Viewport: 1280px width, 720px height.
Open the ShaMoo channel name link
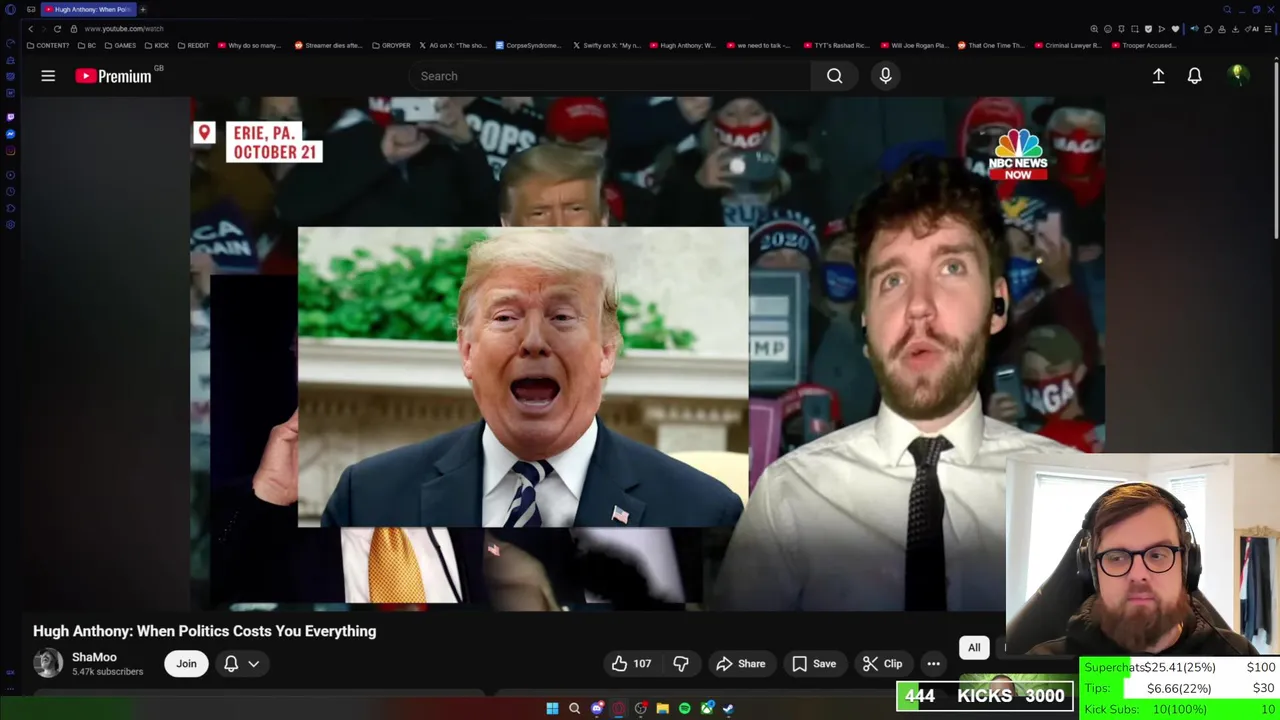pos(94,657)
